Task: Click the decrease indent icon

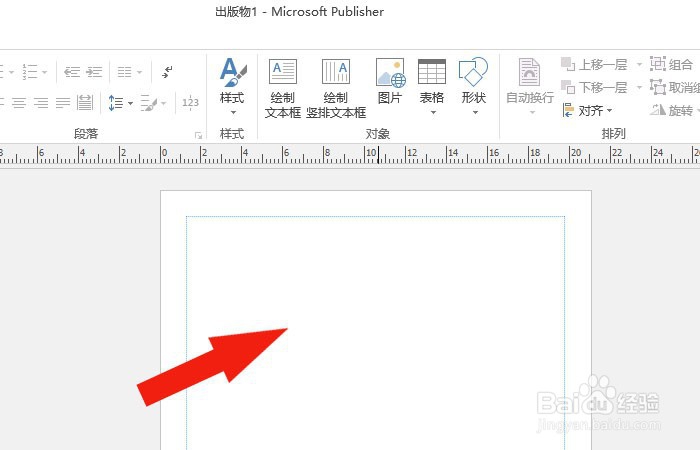Action: point(72,72)
